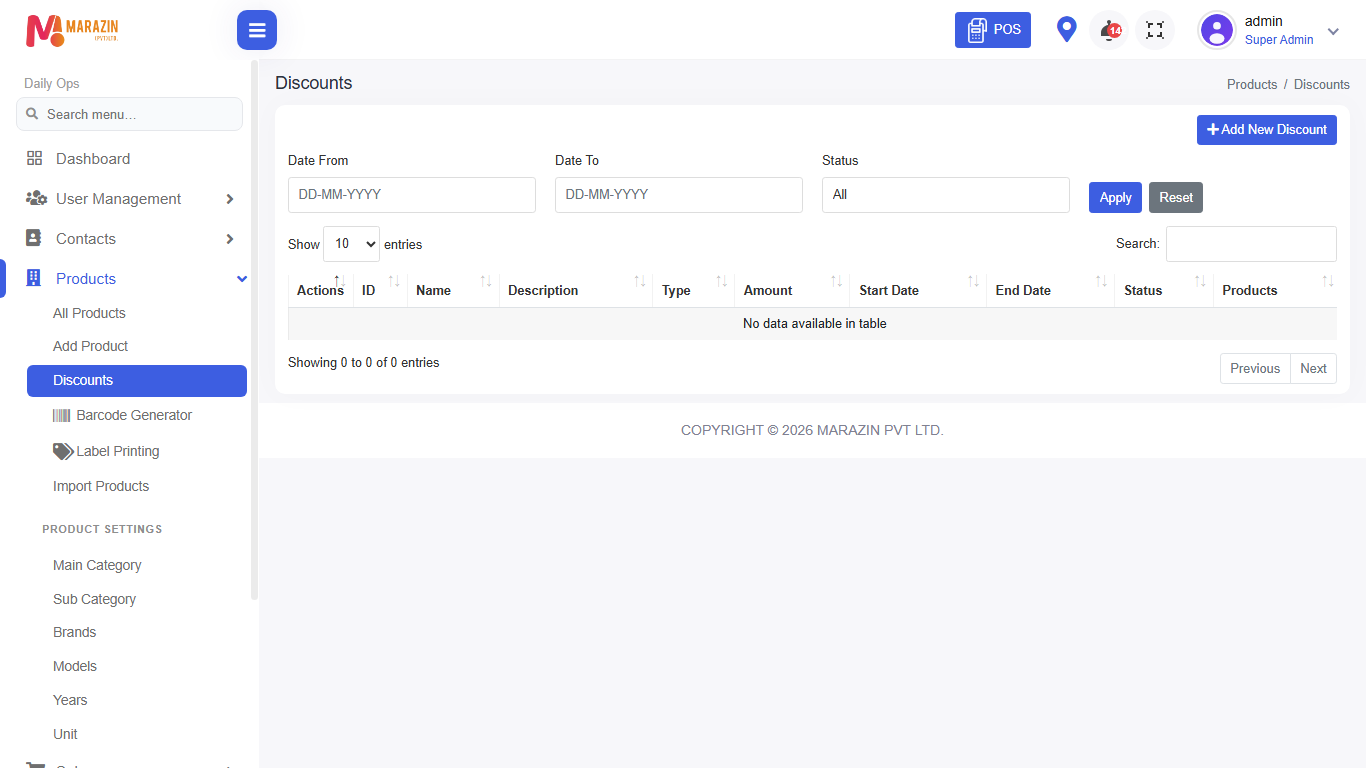The height and width of the screenshot is (768, 1366).
Task: Open the notifications bell with 14 badge
Action: coord(1110,30)
